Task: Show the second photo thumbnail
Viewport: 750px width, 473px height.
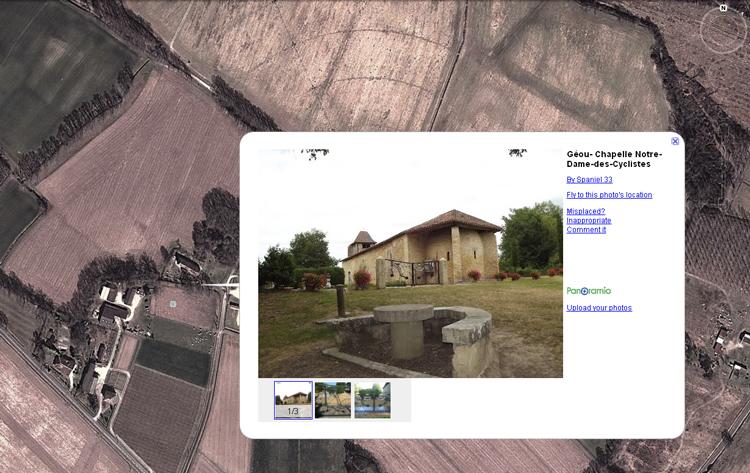Action: tap(333, 400)
